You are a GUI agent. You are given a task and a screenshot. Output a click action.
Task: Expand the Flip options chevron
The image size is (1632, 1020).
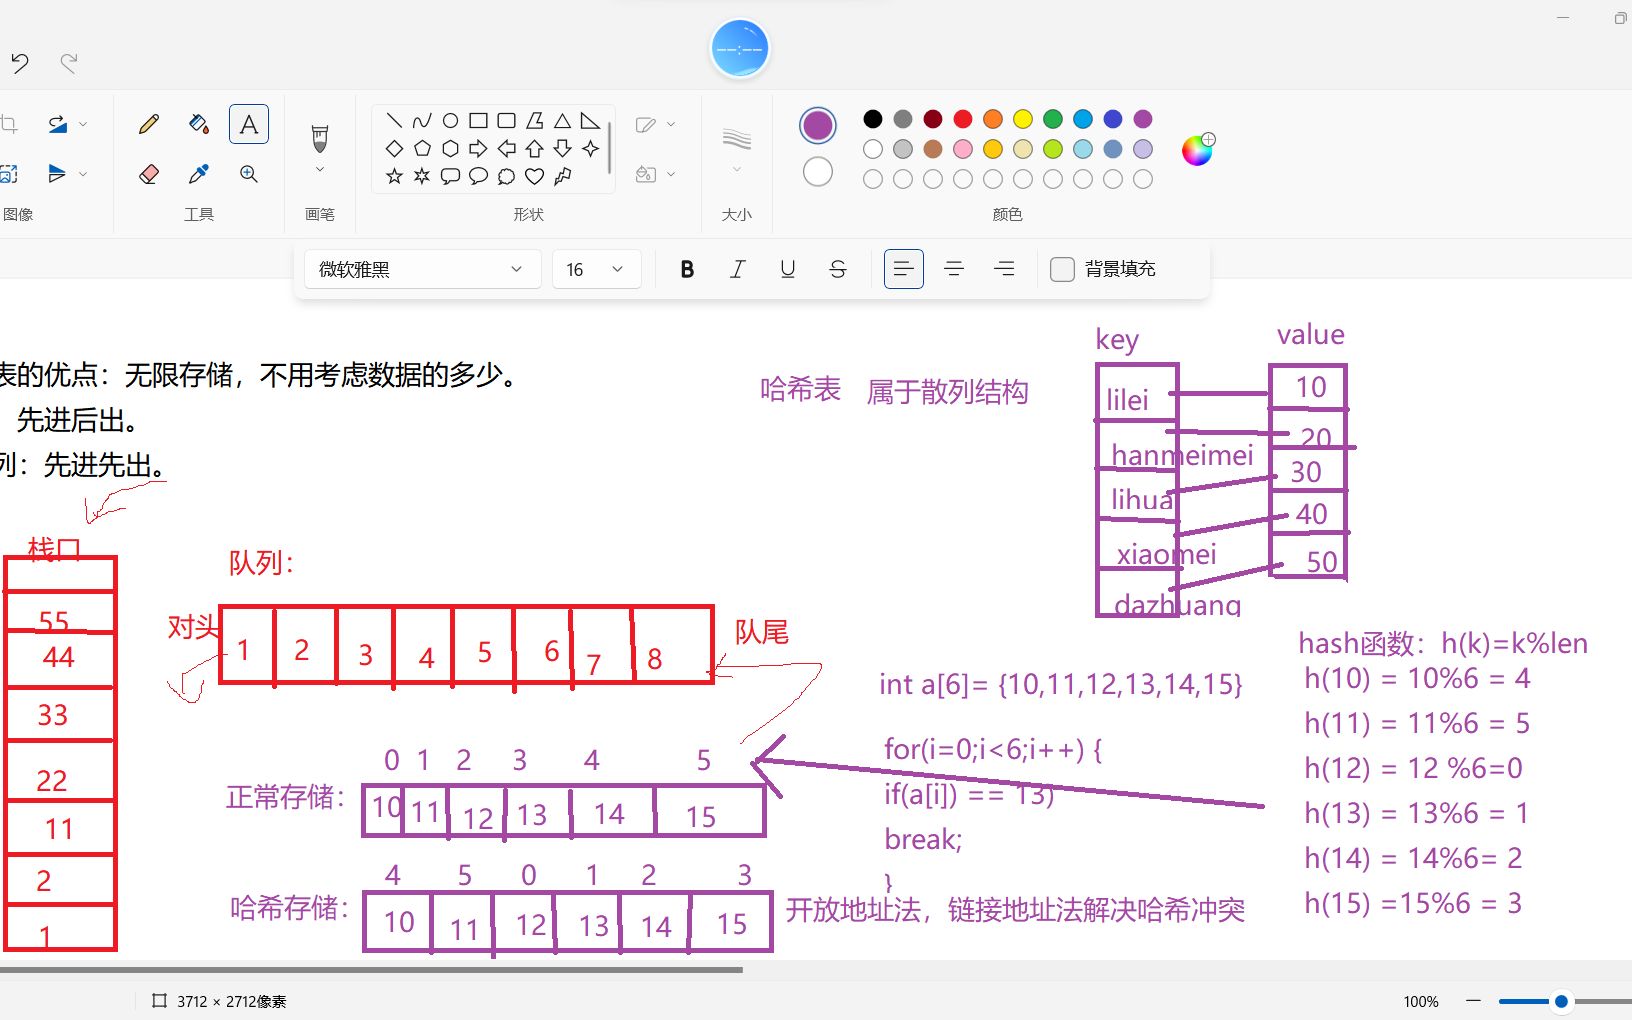[83, 174]
